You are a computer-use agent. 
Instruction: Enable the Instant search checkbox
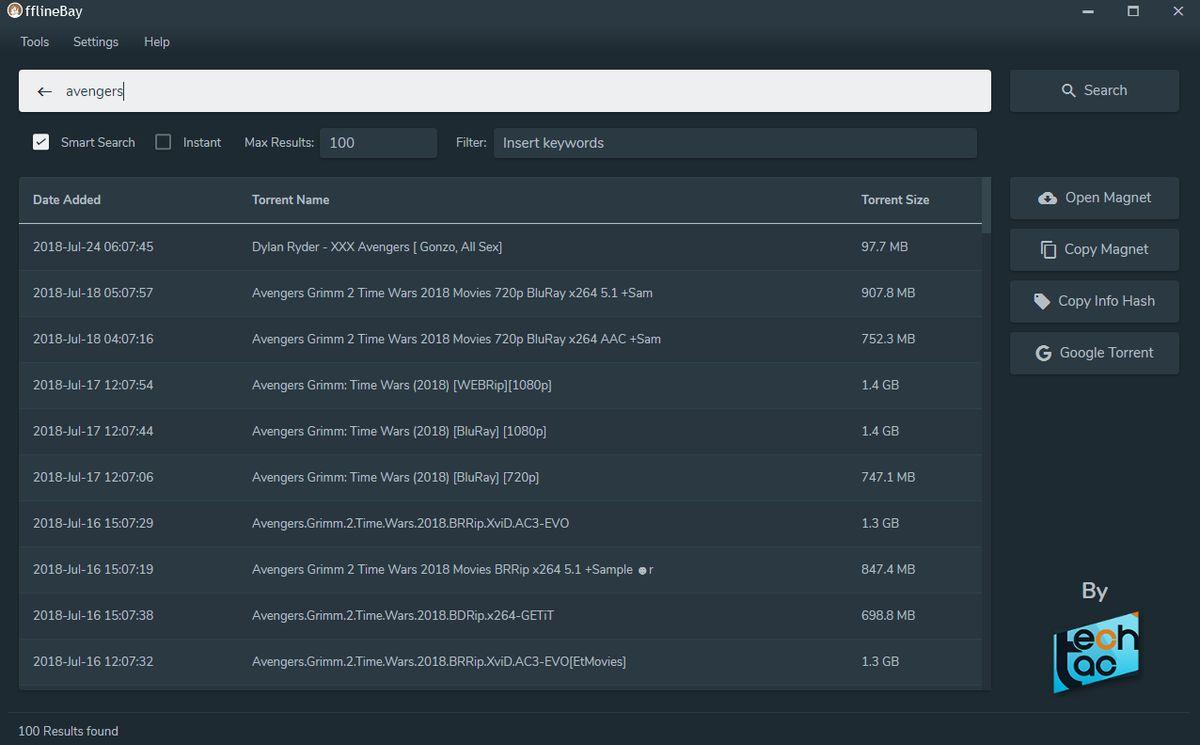point(163,142)
